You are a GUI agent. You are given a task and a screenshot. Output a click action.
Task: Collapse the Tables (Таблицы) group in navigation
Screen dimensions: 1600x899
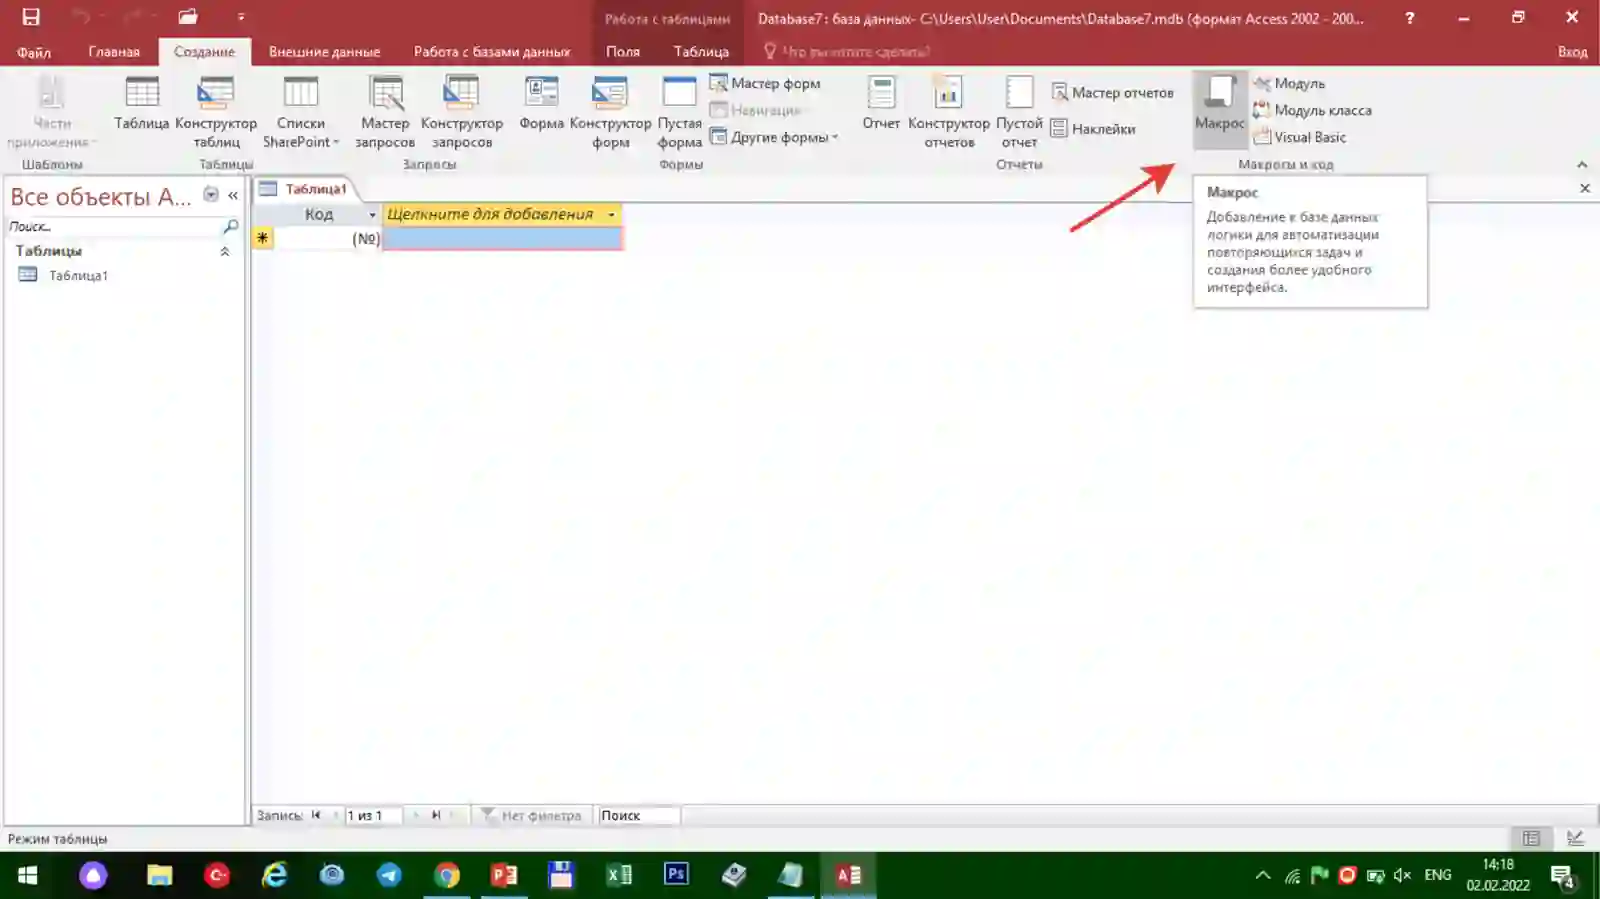coord(224,251)
